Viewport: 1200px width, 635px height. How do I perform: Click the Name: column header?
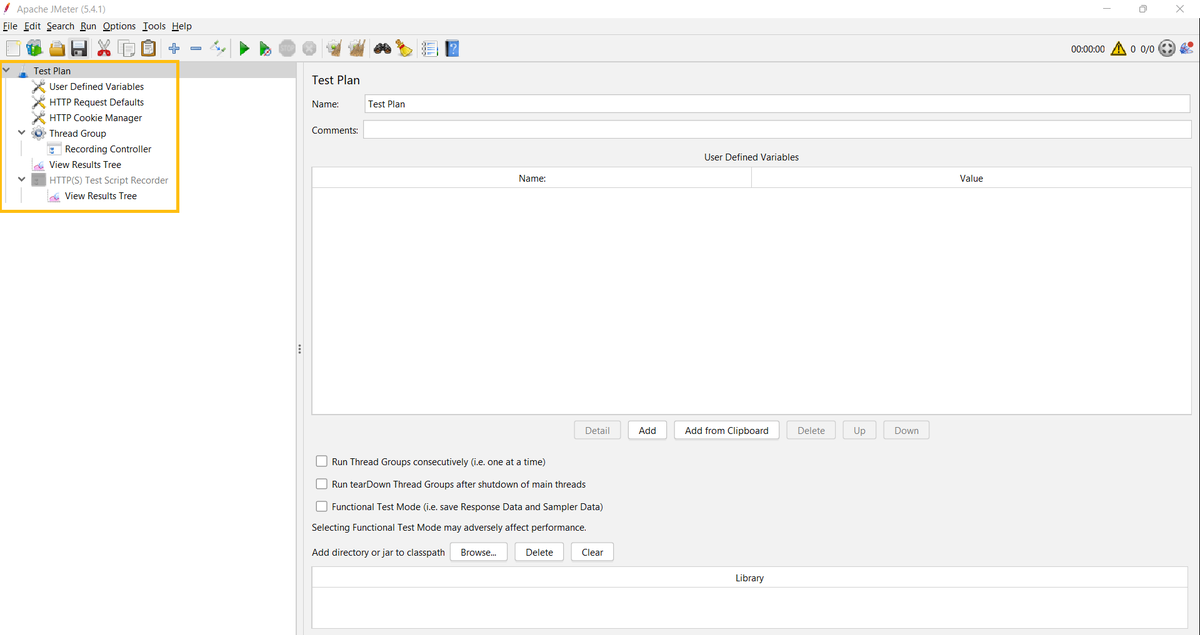(x=532, y=178)
